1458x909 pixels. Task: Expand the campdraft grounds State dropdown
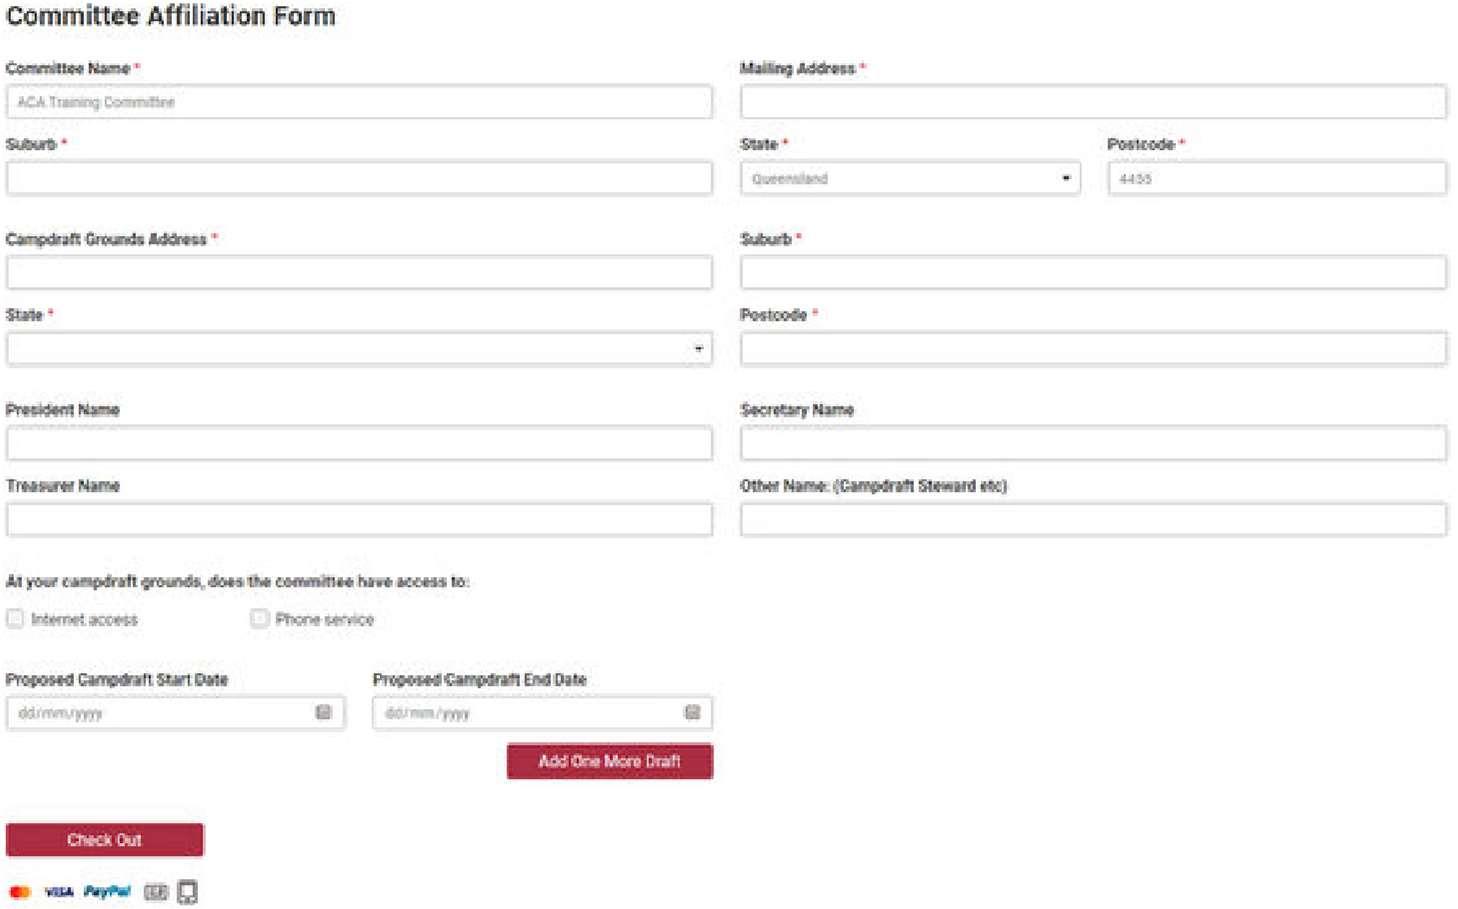tap(359, 349)
